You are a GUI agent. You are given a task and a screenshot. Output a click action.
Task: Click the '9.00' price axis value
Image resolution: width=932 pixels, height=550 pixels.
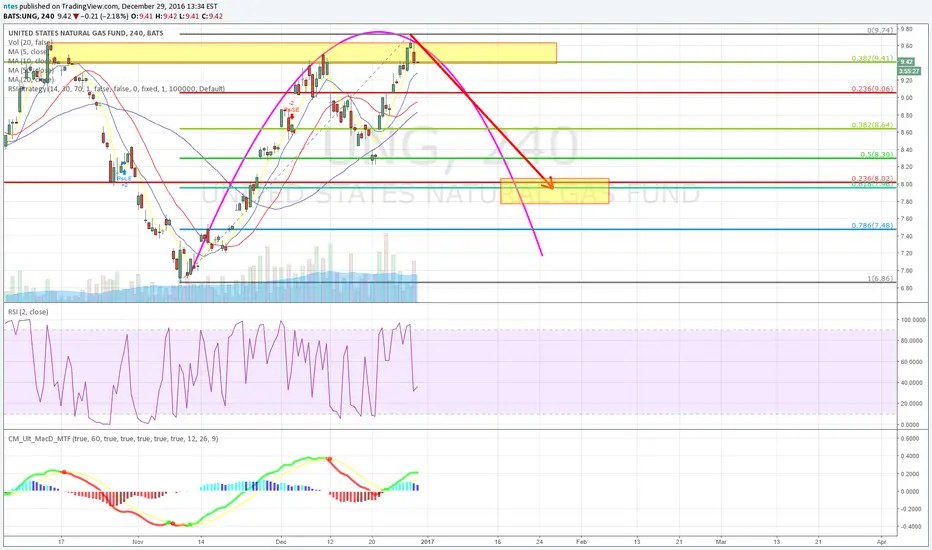[906, 98]
